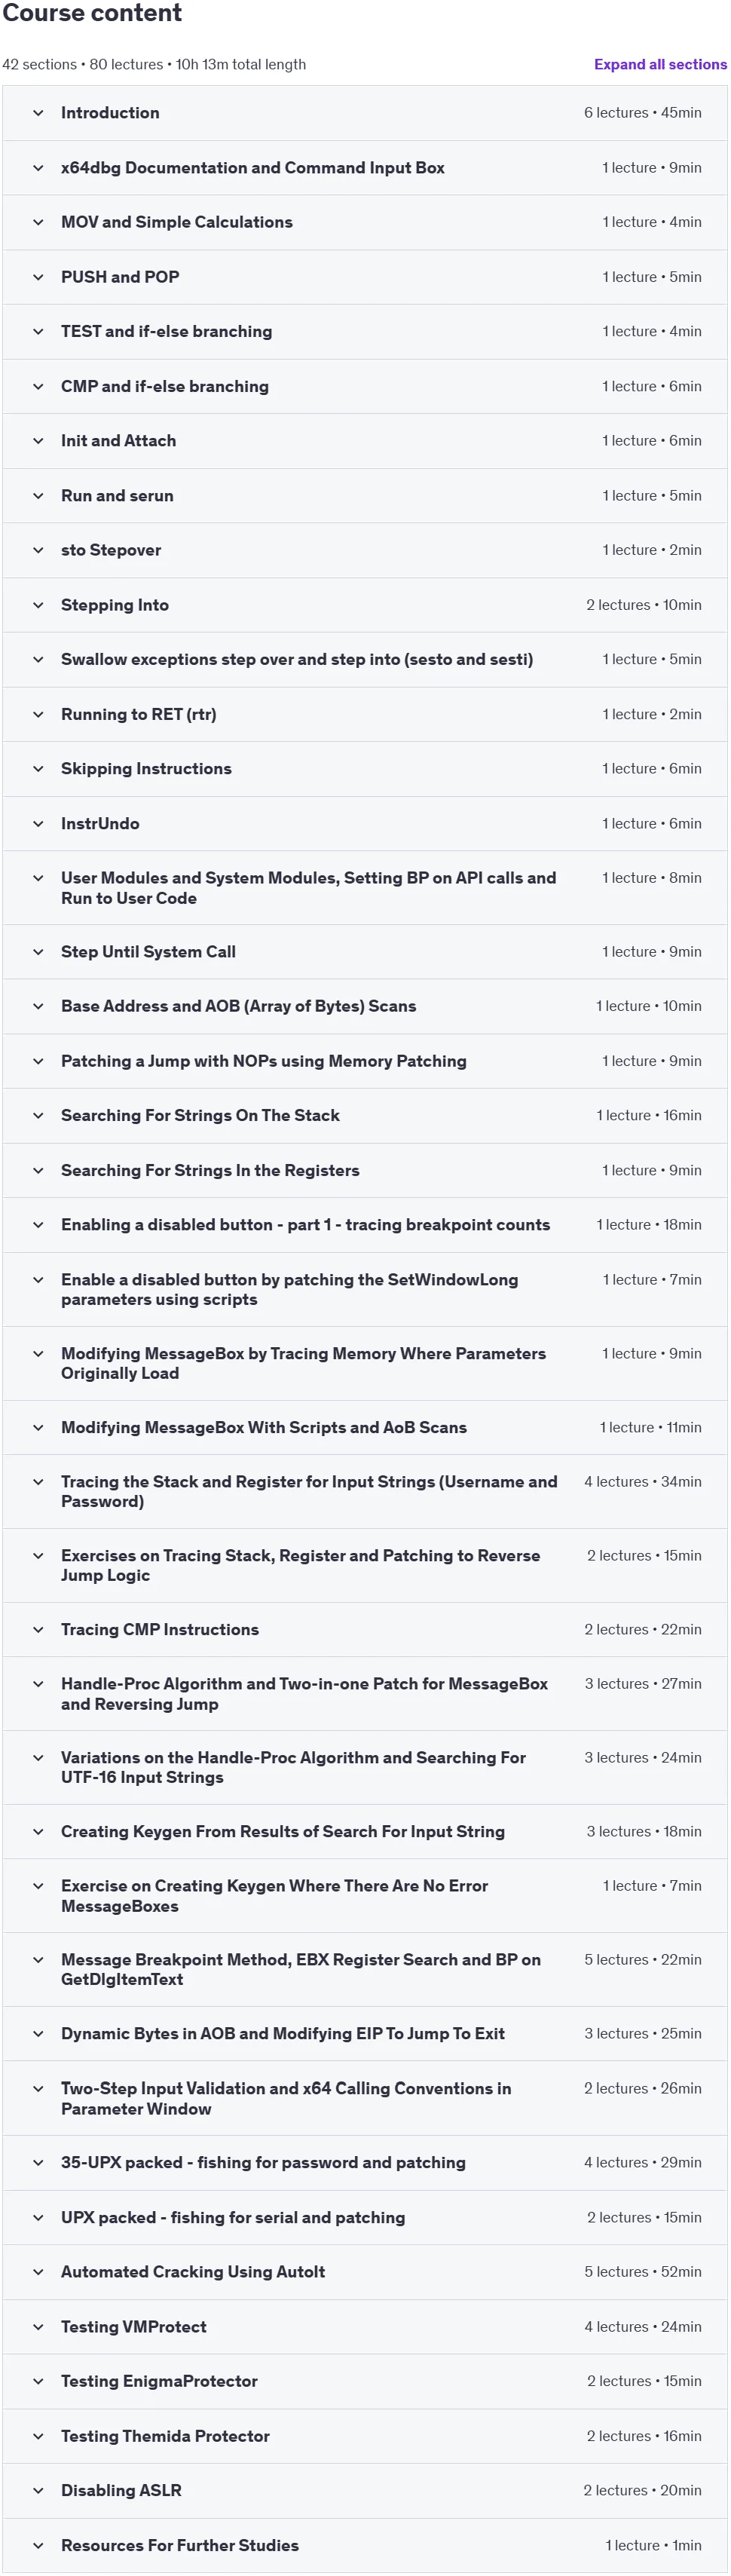Click chevron for Step Until System Call
This screenshot has width=731, height=2576.
click(x=38, y=952)
